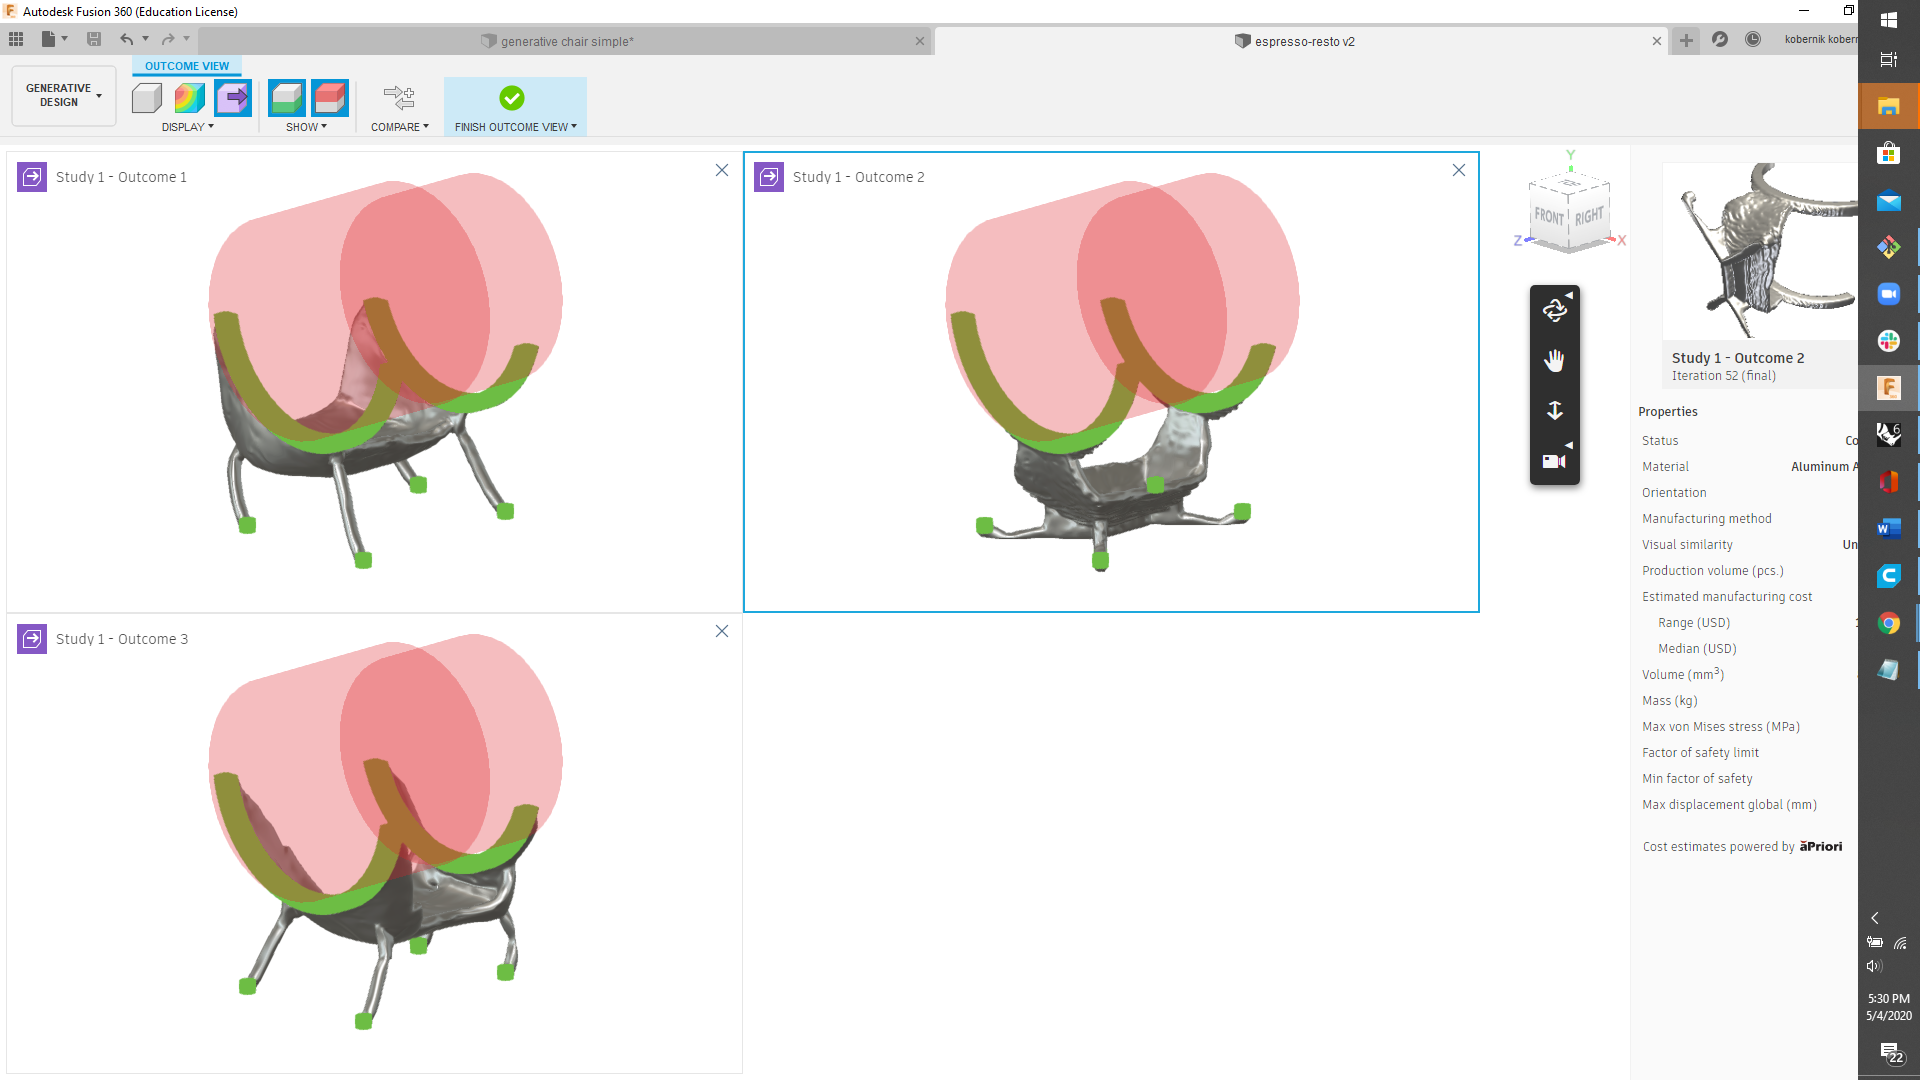This screenshot has height=1080, width=1920.
Task: Select the solid display mode cube icon
Action: pyautogui.click(x=147, y=98)
